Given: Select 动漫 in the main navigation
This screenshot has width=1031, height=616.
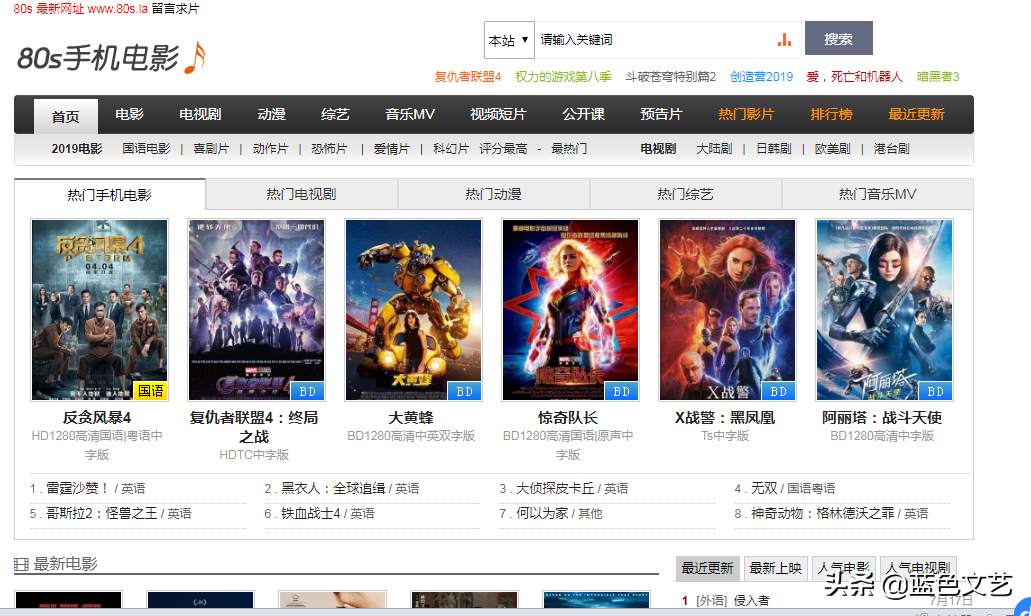Looking at the screenshot, I should [271, 114].
